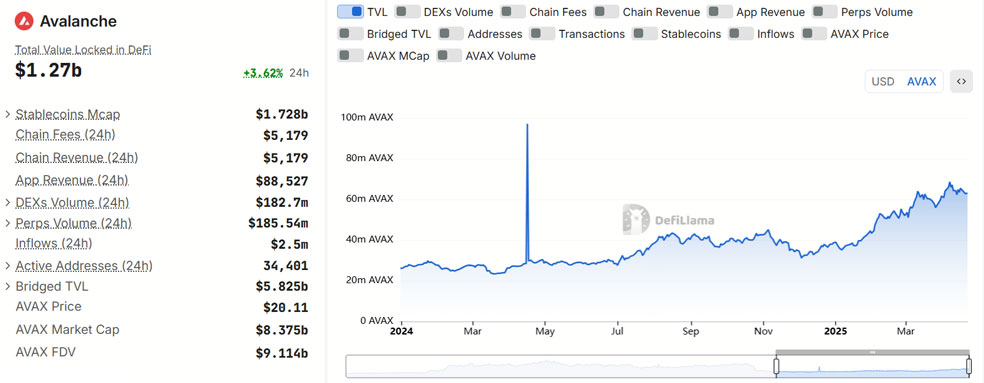Image resolution: width=984 pixels, height=383 pixels.
Task: Turn on the AVAX MCap toggle
Action: [x=350, y=56]
